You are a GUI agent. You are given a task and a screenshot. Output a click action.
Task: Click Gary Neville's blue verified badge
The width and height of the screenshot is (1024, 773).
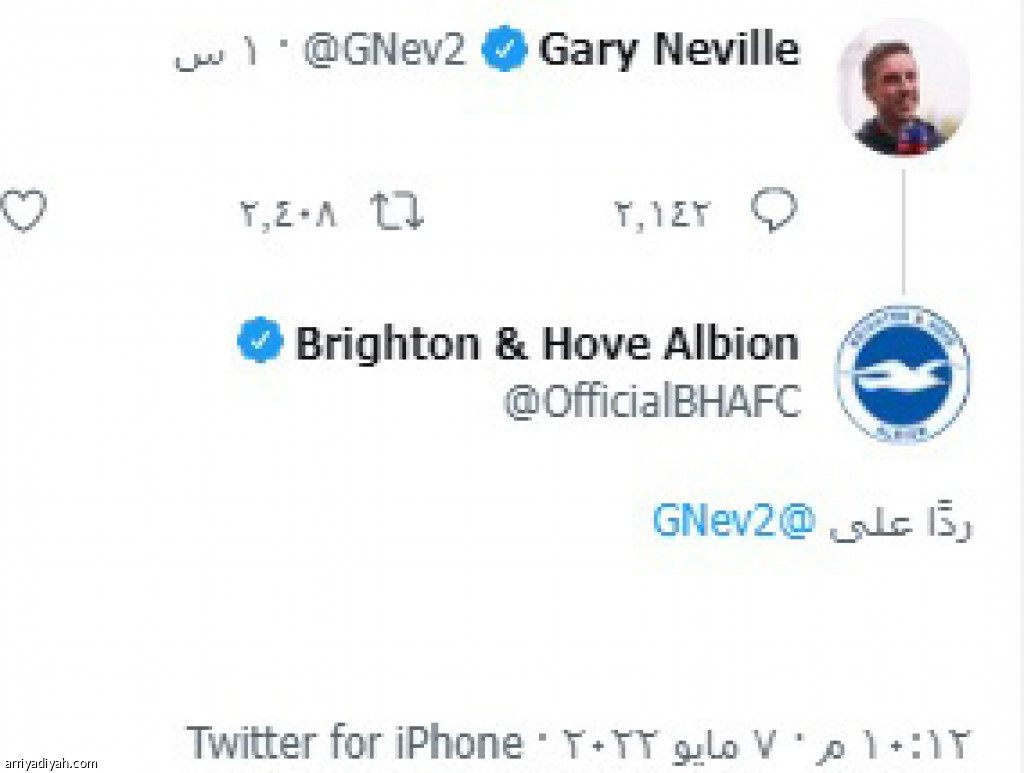(504, 49)
